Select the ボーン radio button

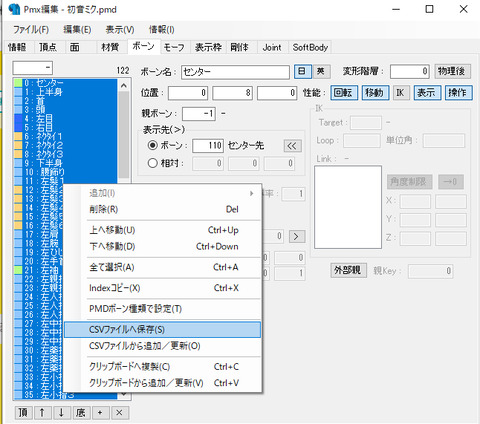[x=153, y=145]
